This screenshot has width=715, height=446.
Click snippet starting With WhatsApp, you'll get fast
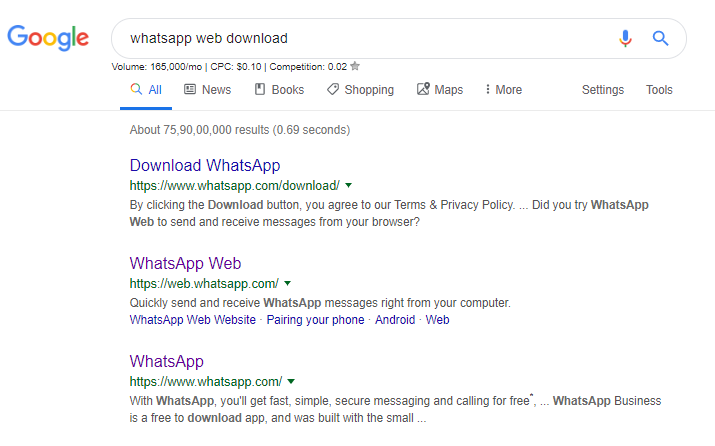click(x=395, y=409)
